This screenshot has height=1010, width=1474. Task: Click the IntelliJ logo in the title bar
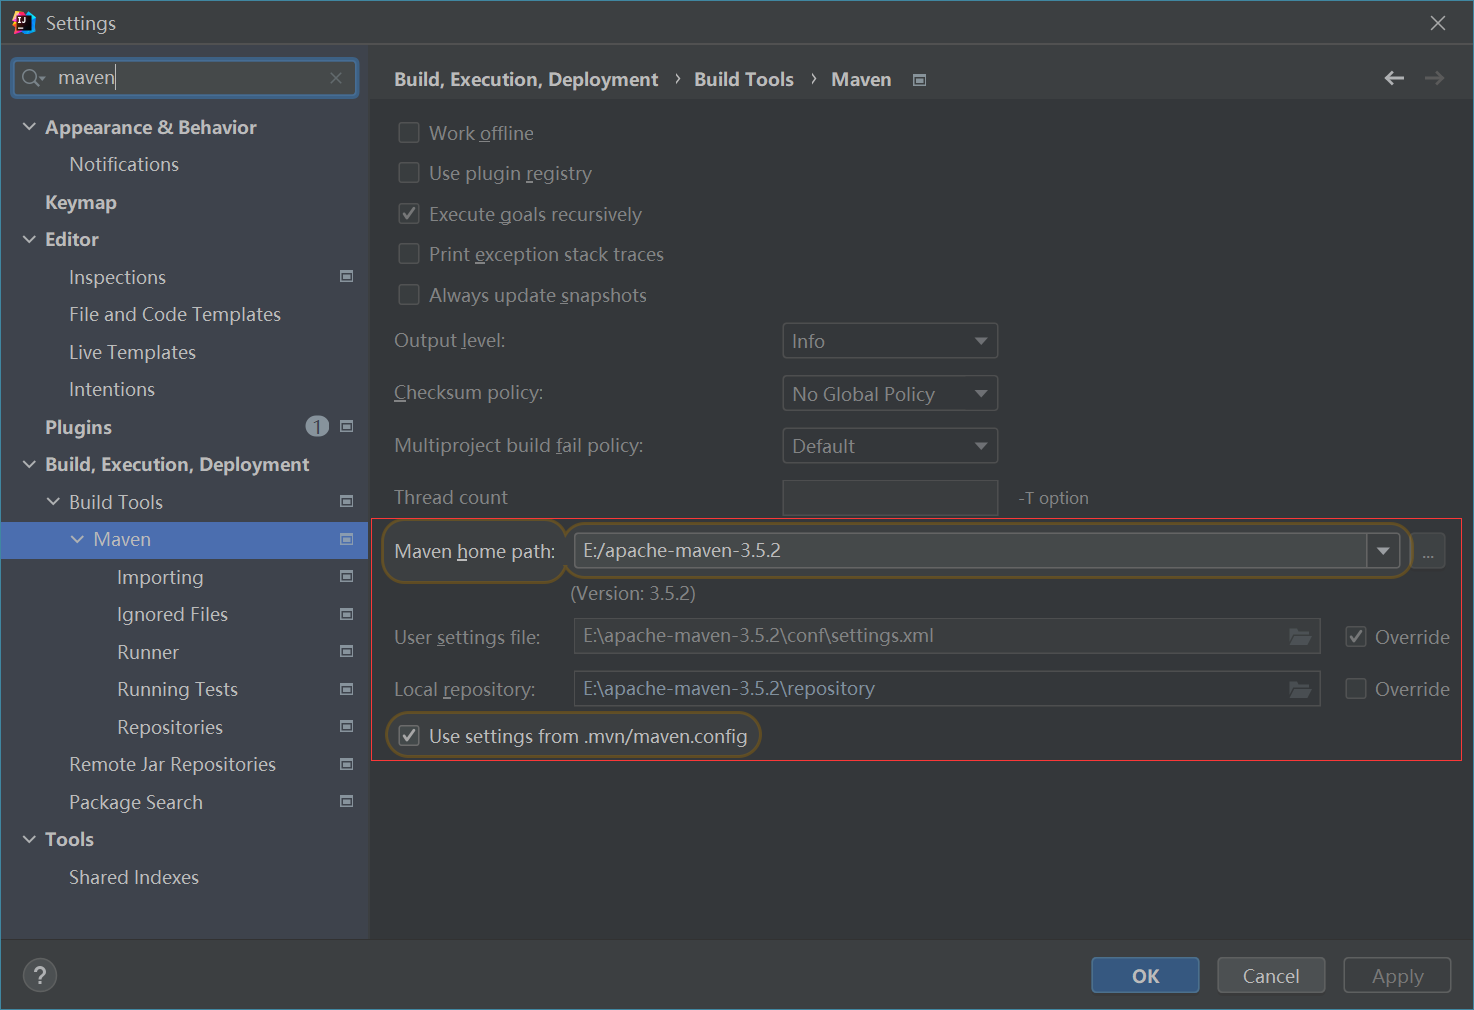tap(23, 22)
